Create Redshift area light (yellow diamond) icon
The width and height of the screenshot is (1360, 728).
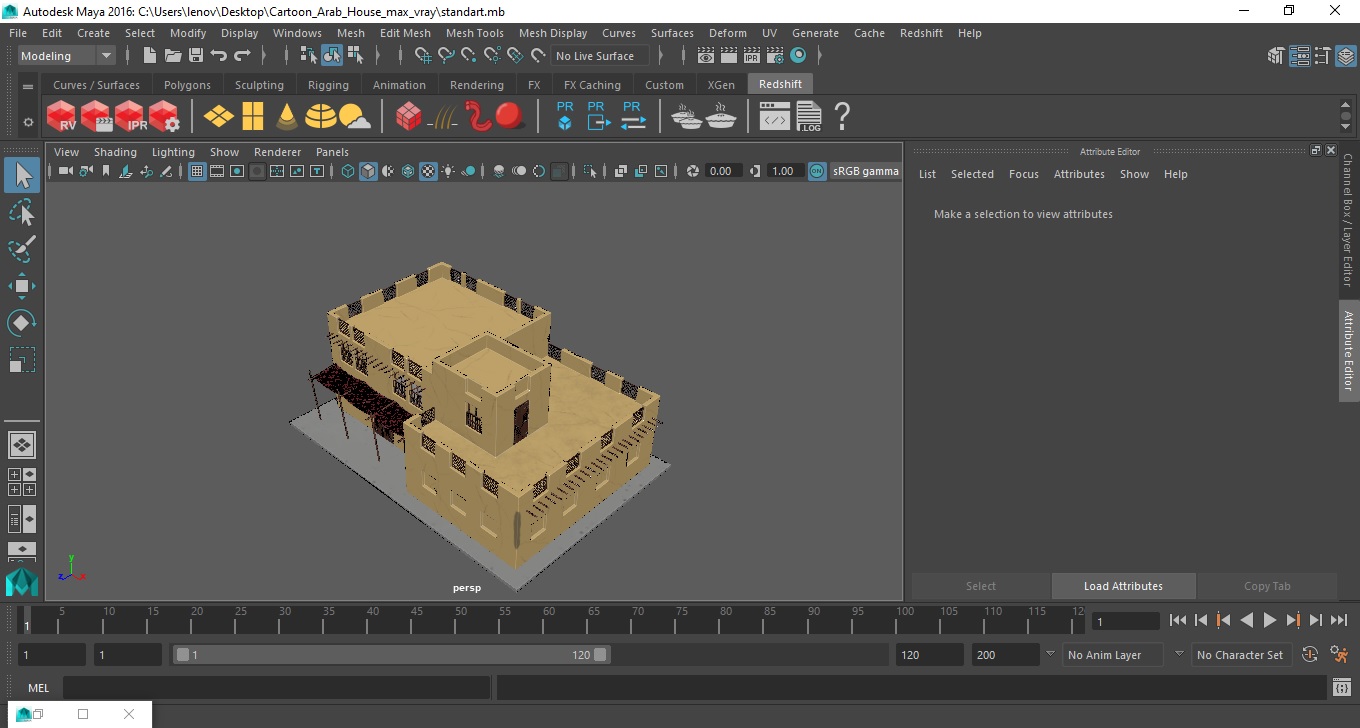[218, 116]
